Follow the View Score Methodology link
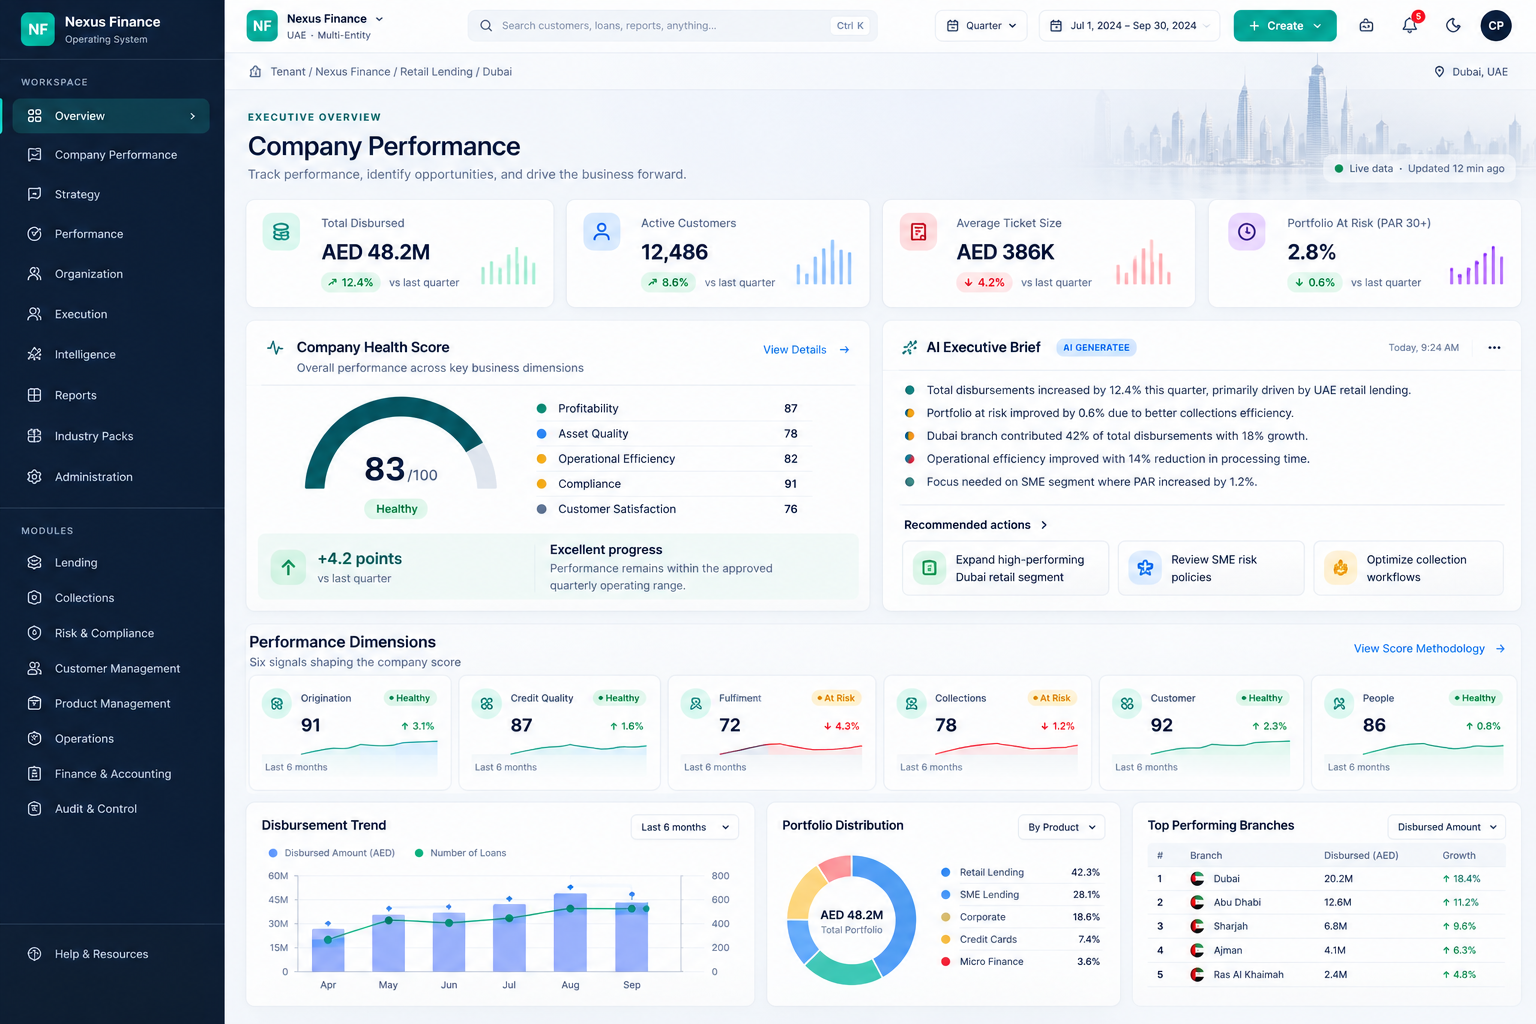1536x1024 pixels. [1429, 649]
